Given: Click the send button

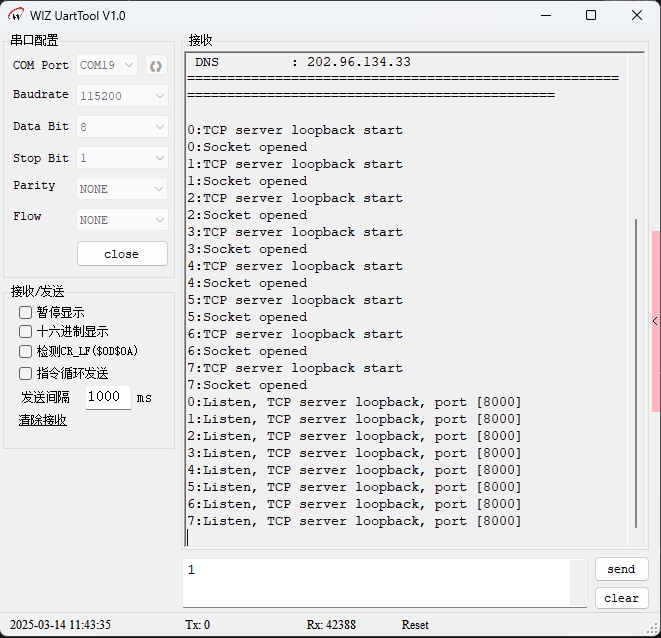Looking at the screenshot, I should click(x=621, y=569).
